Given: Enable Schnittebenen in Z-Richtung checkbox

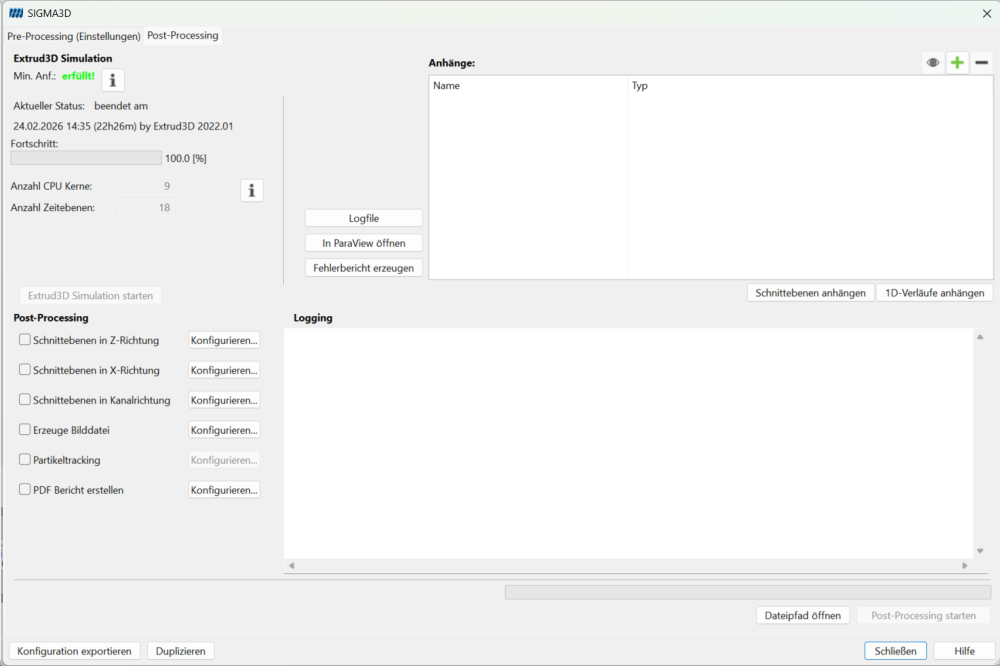Looking at the screenshot, I should click(x=25, y=339).
